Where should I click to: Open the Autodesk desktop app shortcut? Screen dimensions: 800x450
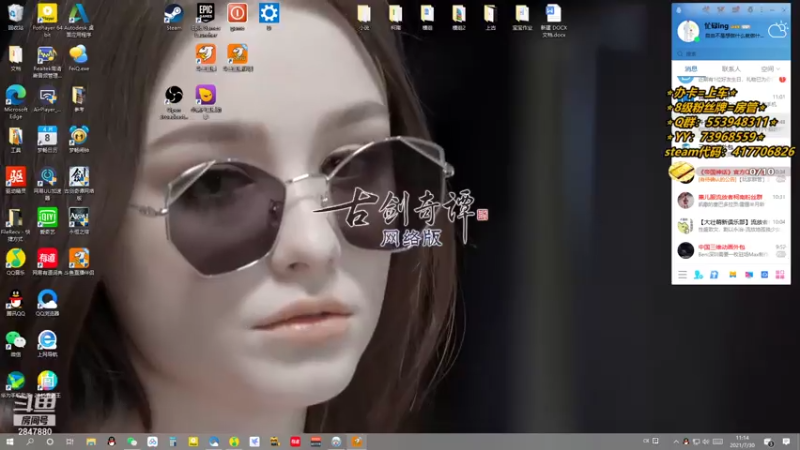[79, 19]
